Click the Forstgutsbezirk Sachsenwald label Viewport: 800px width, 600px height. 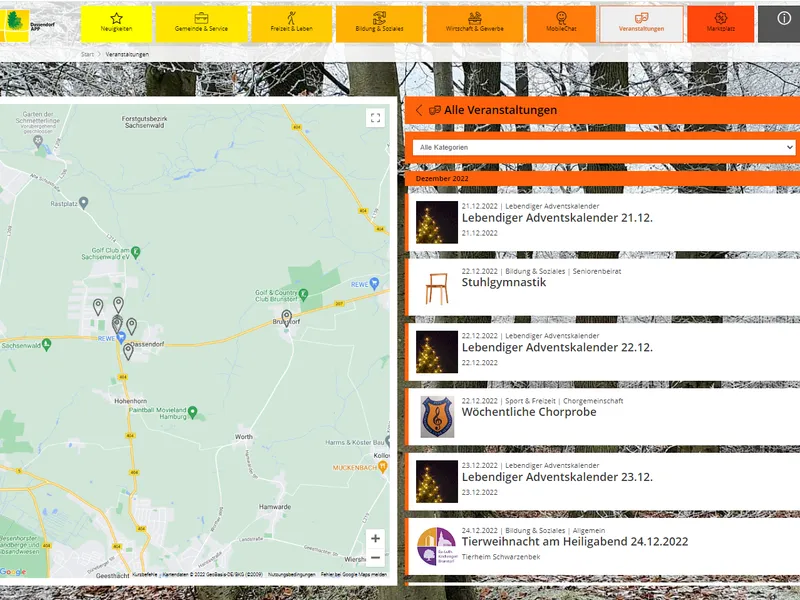pyautogui.click(x=144, y=122)
